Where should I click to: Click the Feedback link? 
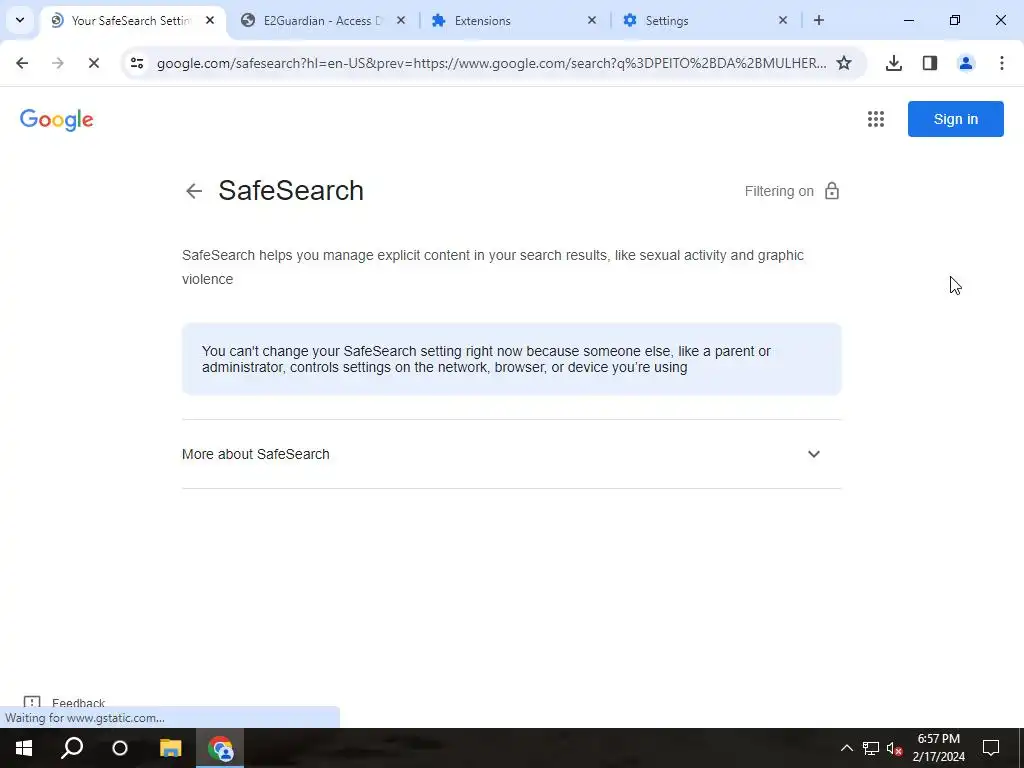pos(78,703)
